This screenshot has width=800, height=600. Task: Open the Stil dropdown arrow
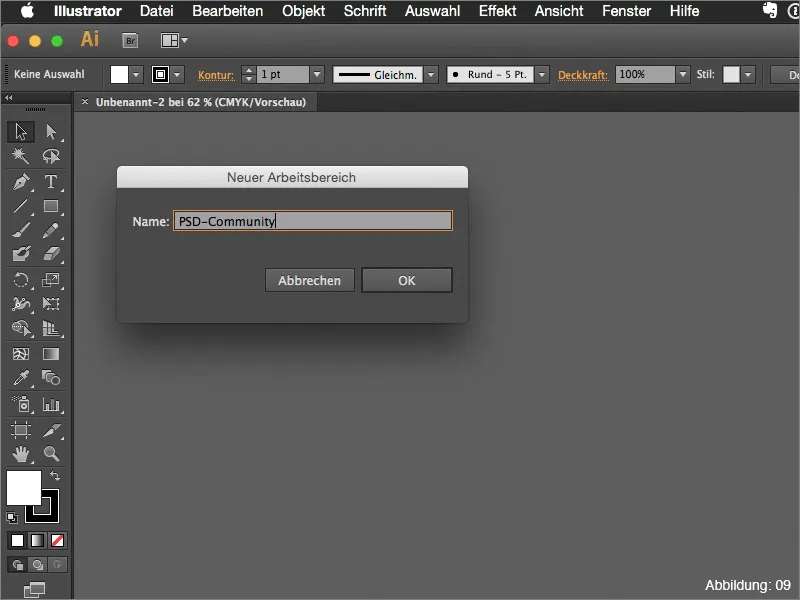tap(748, 74)
